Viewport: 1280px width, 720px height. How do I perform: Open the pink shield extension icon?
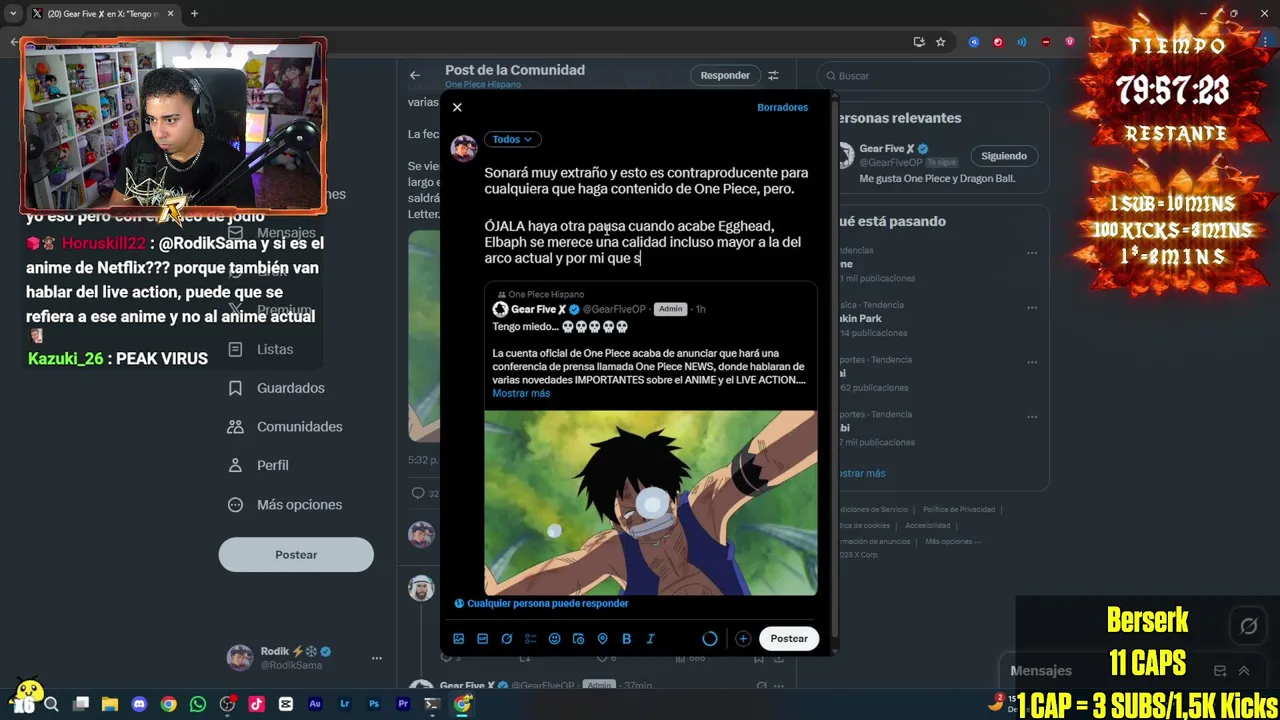(x=1070, y=42)
